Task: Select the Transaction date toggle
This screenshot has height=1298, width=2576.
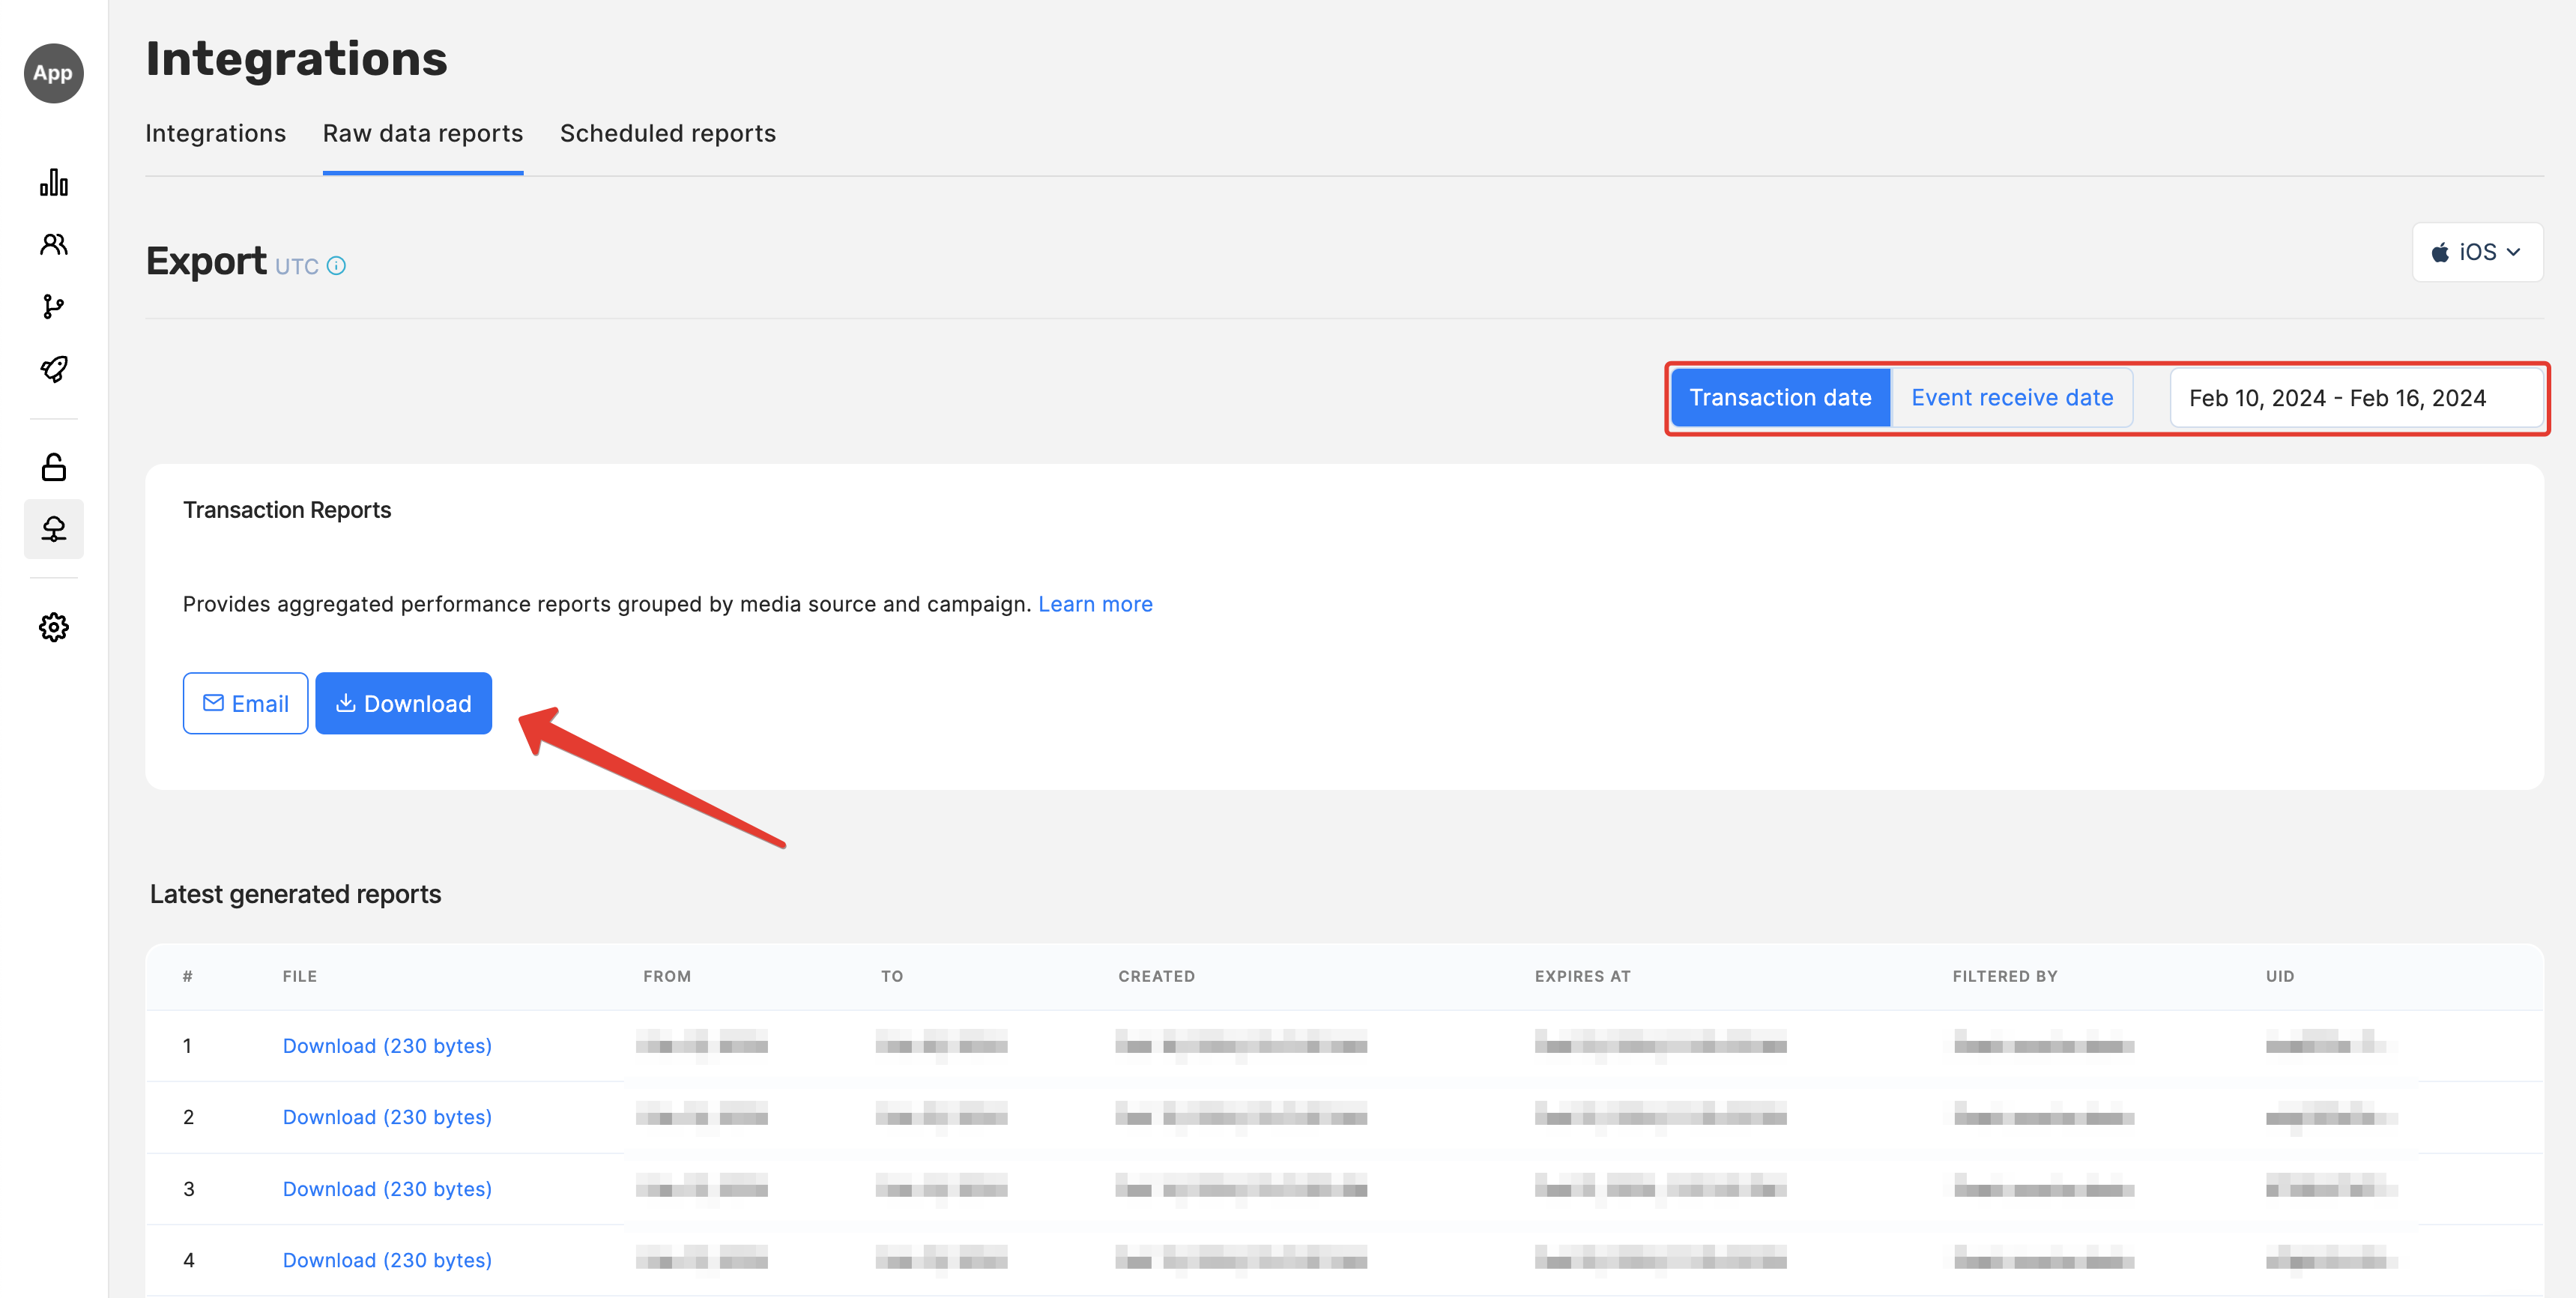Action: [x=1780, y=398]
